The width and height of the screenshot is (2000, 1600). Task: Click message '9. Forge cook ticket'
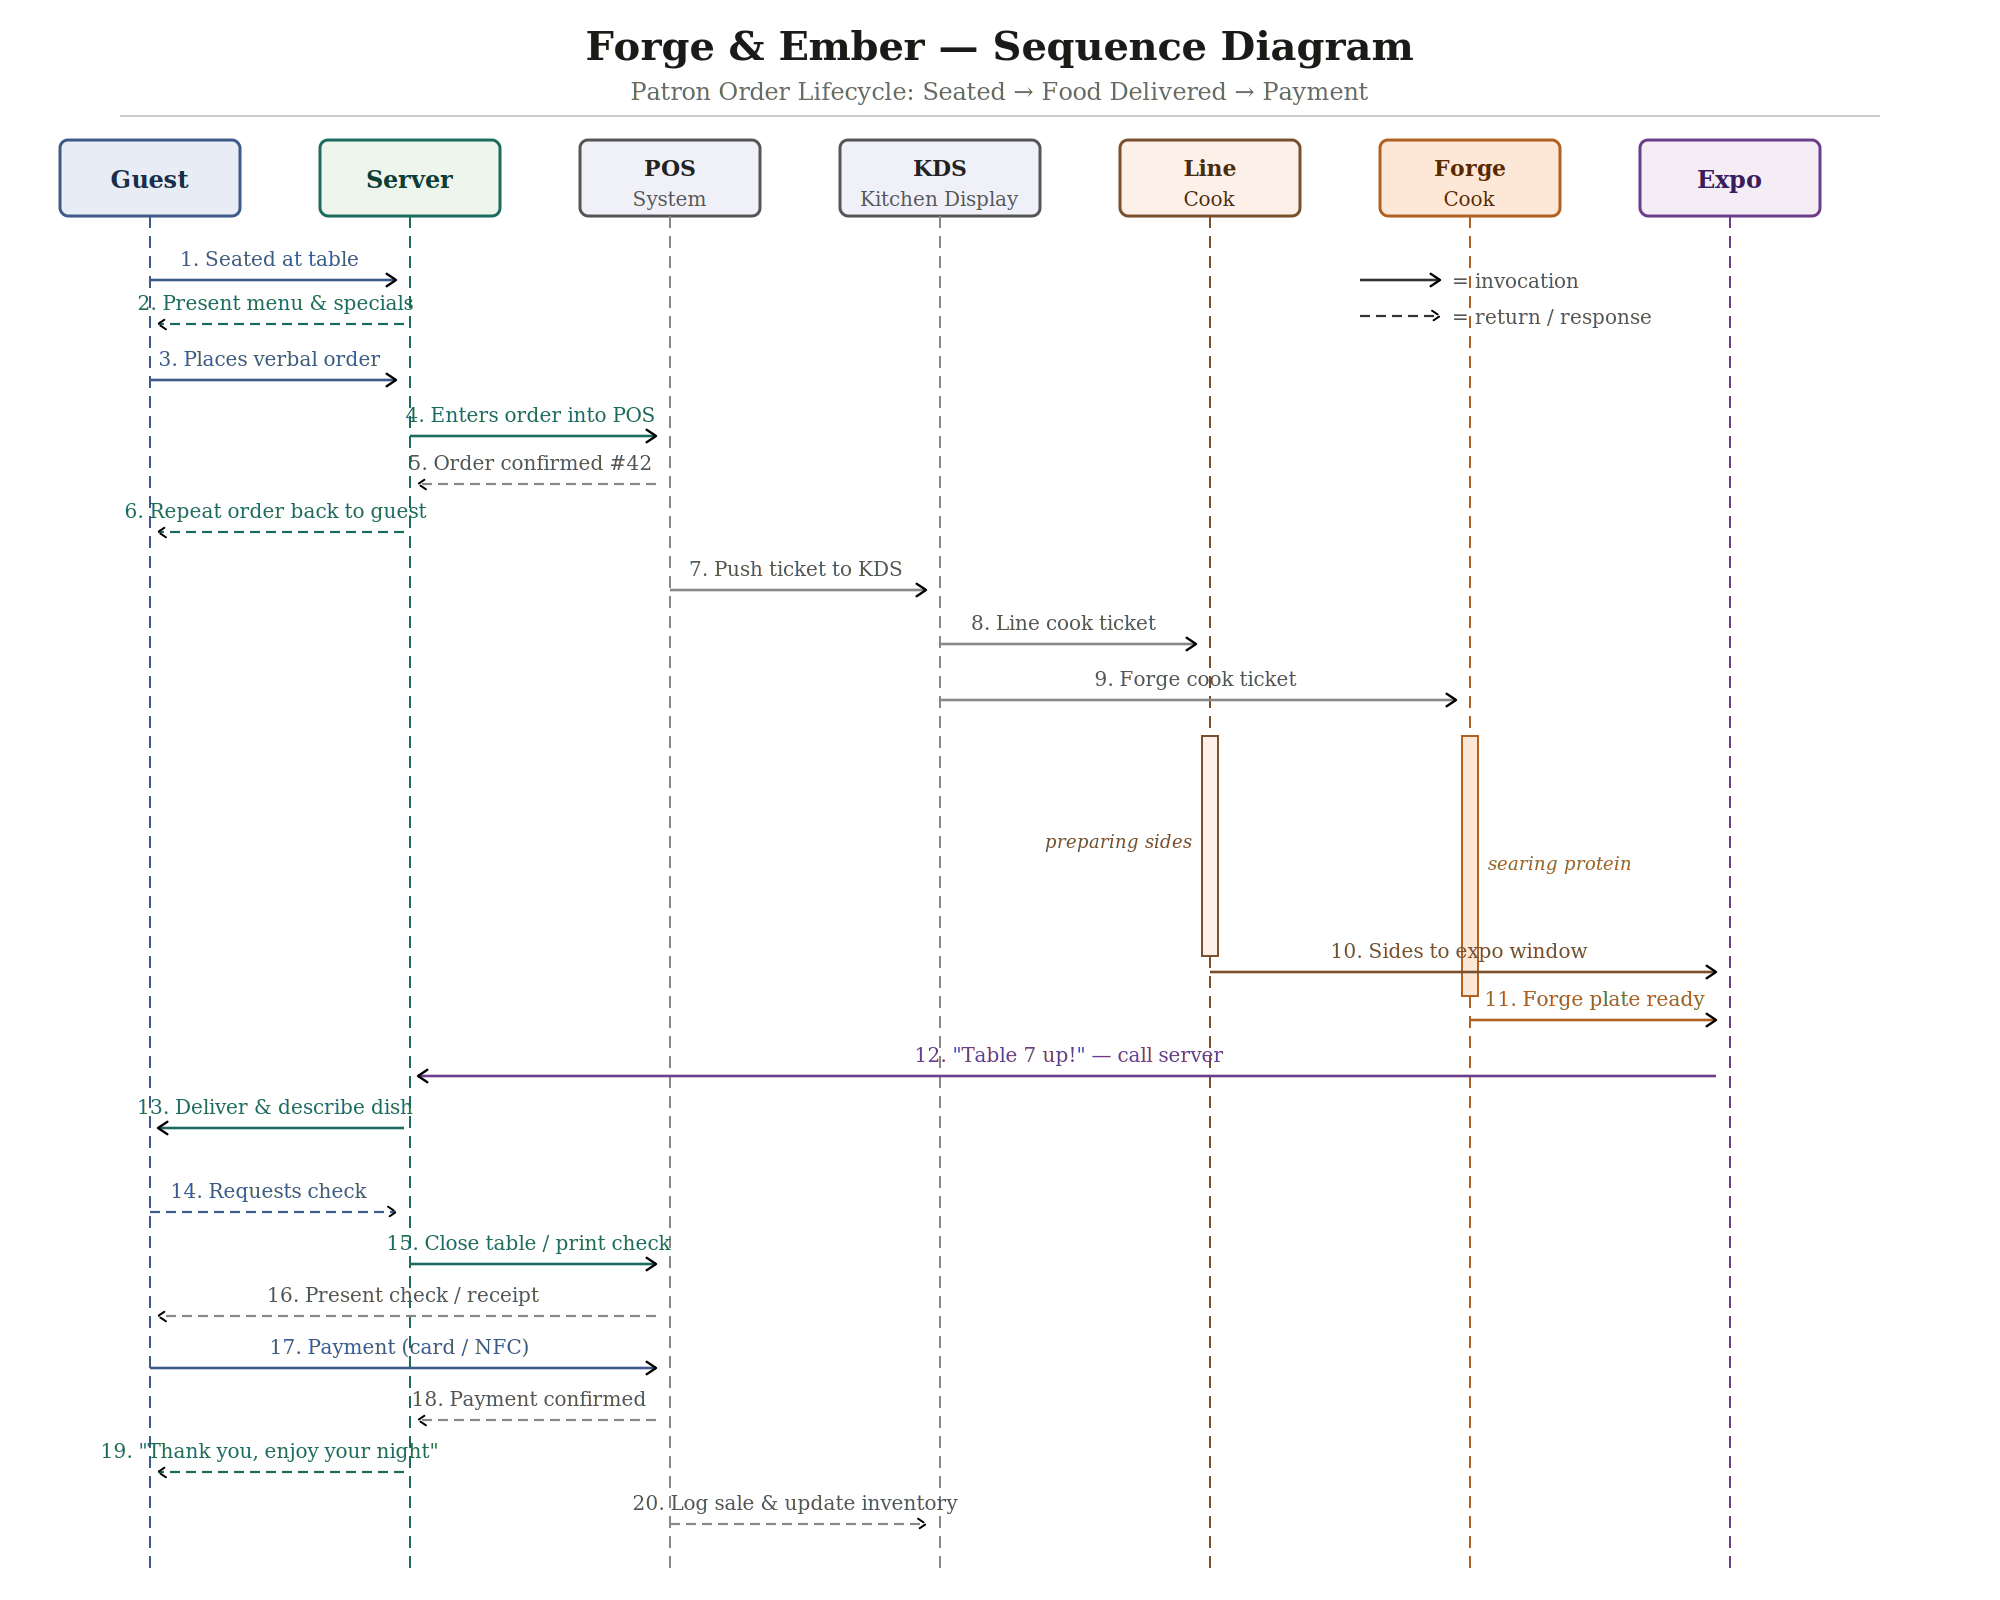[x=1195, y=680]
